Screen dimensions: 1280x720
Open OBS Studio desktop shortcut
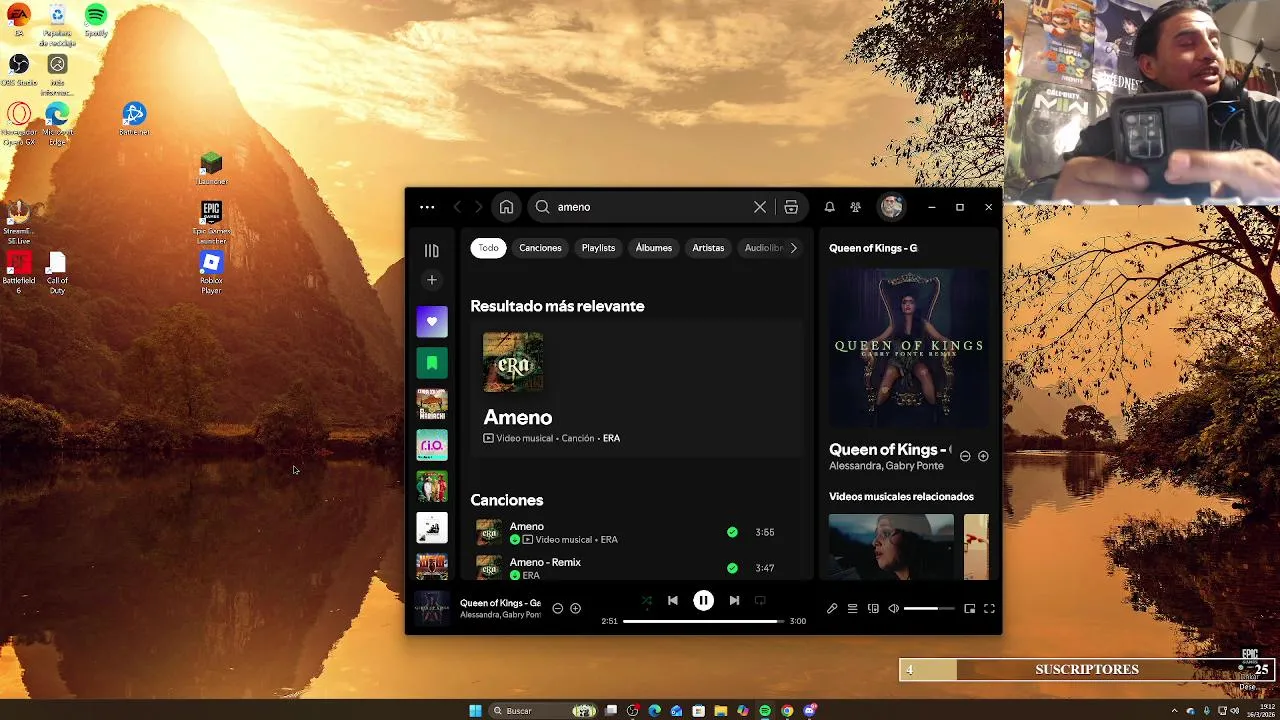[x=19, y=69]
